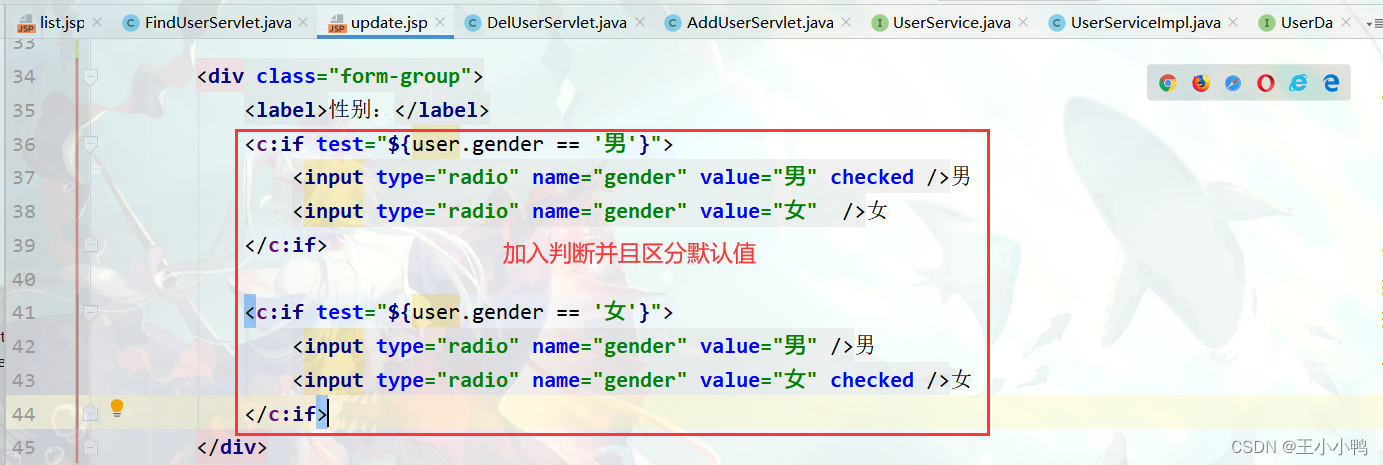Click interface icon on UserDa tab
This screenshot has height=465, width=1383.
1267,22
